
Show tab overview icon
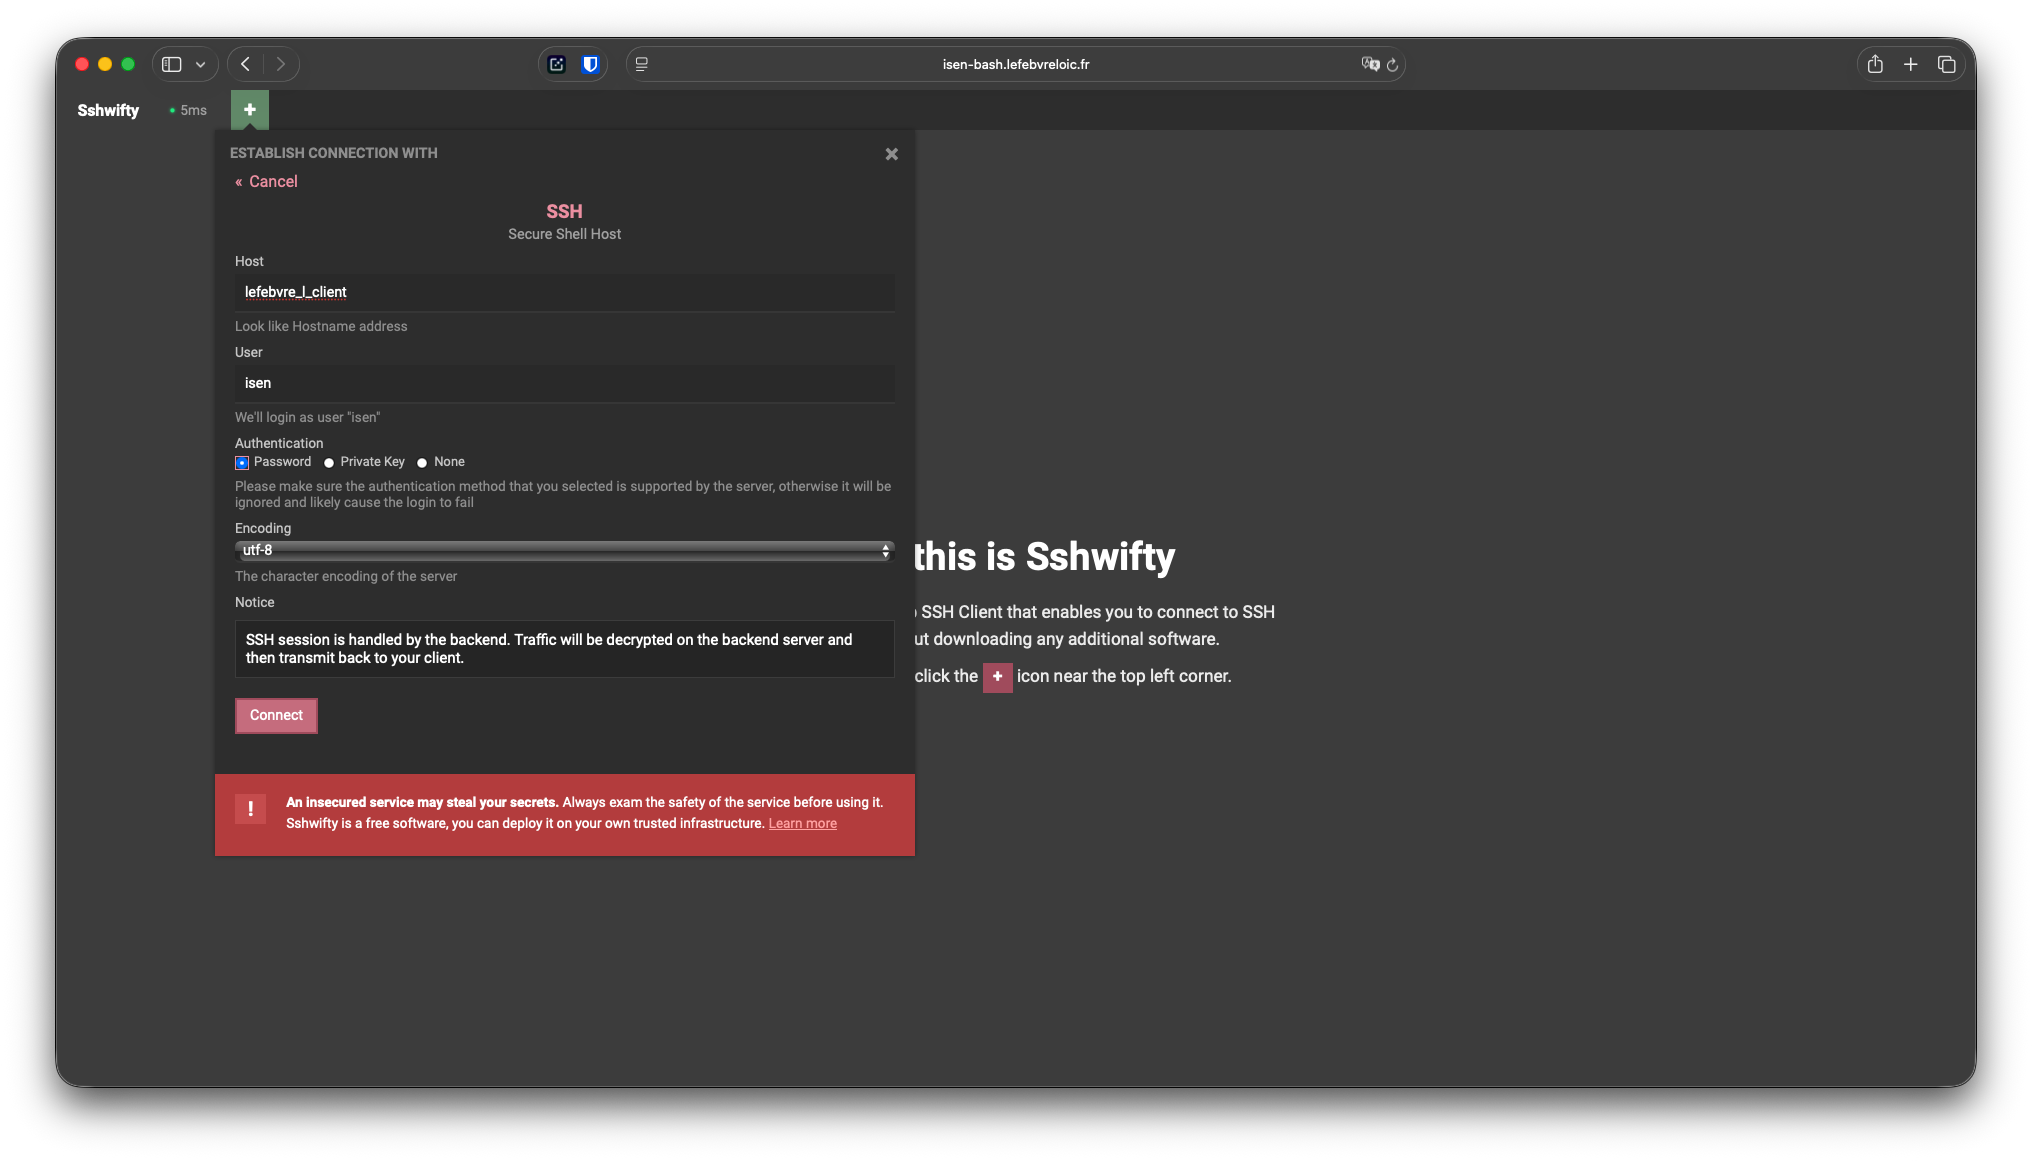pyautogui.click(x=1946, y=64)
